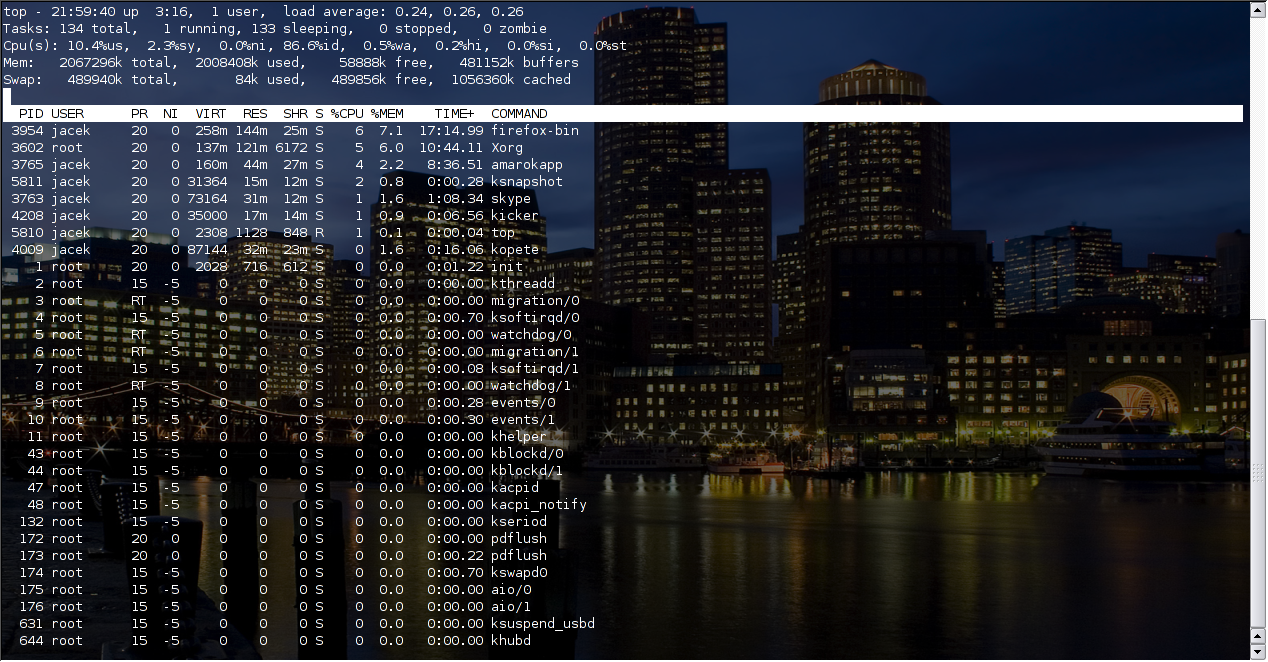Click the 8:36.51 time value
Viewport: 1268px width, 662px height.
click(455, 165)
